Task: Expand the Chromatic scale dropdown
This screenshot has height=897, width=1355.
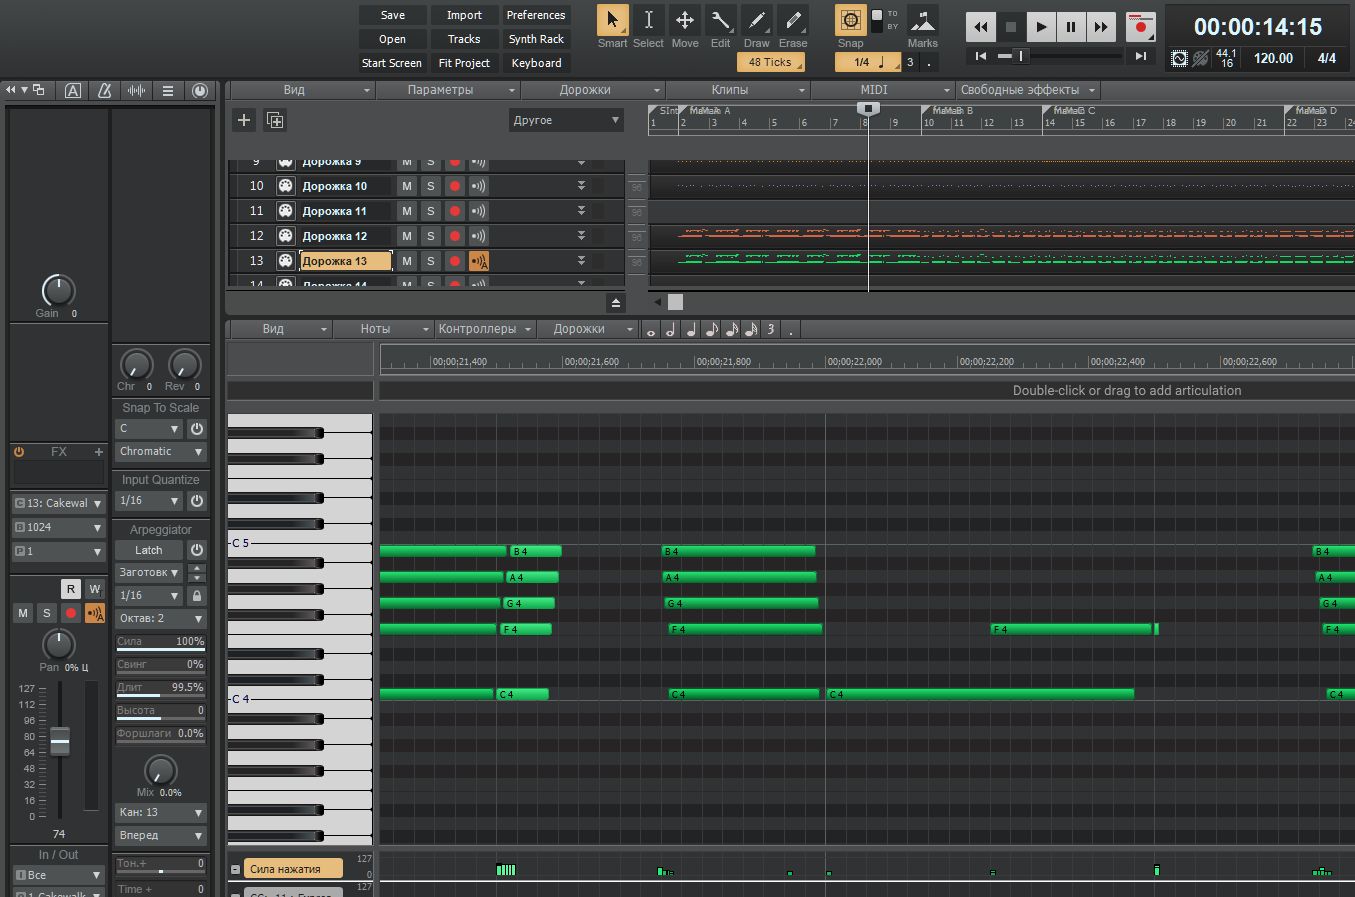Action: pyautogui.click(x=160, y=452)
